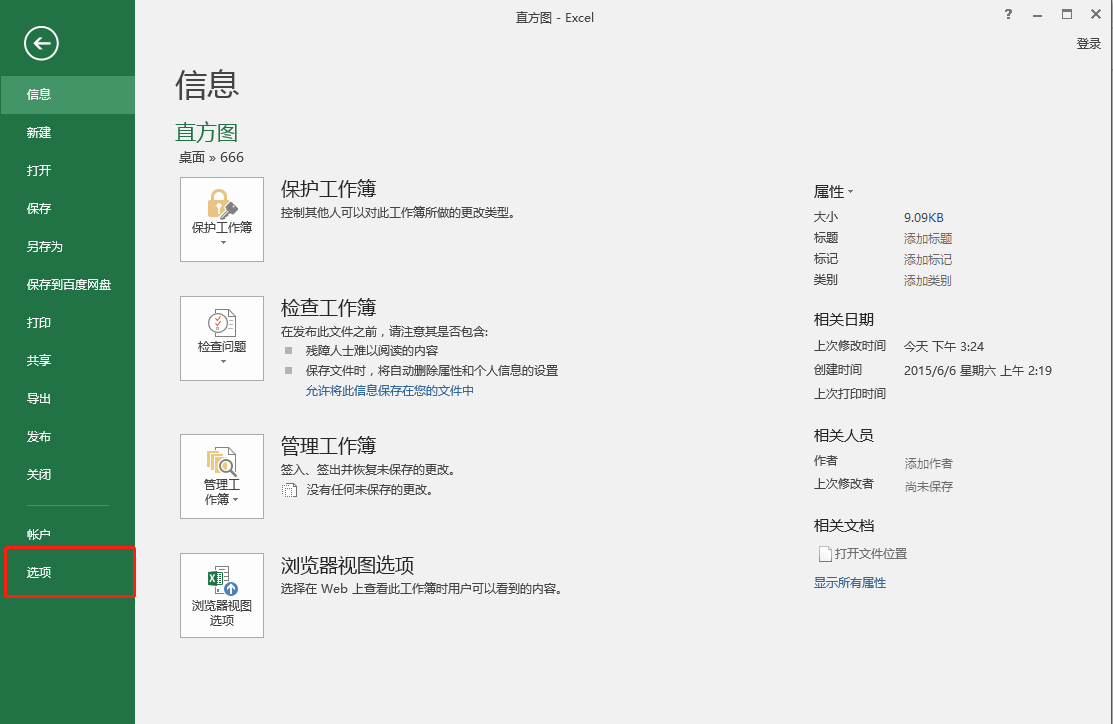The image size is (1113, 724).
Task: Click the 尚未保存 last modifier value
Action: coord(928,486)
